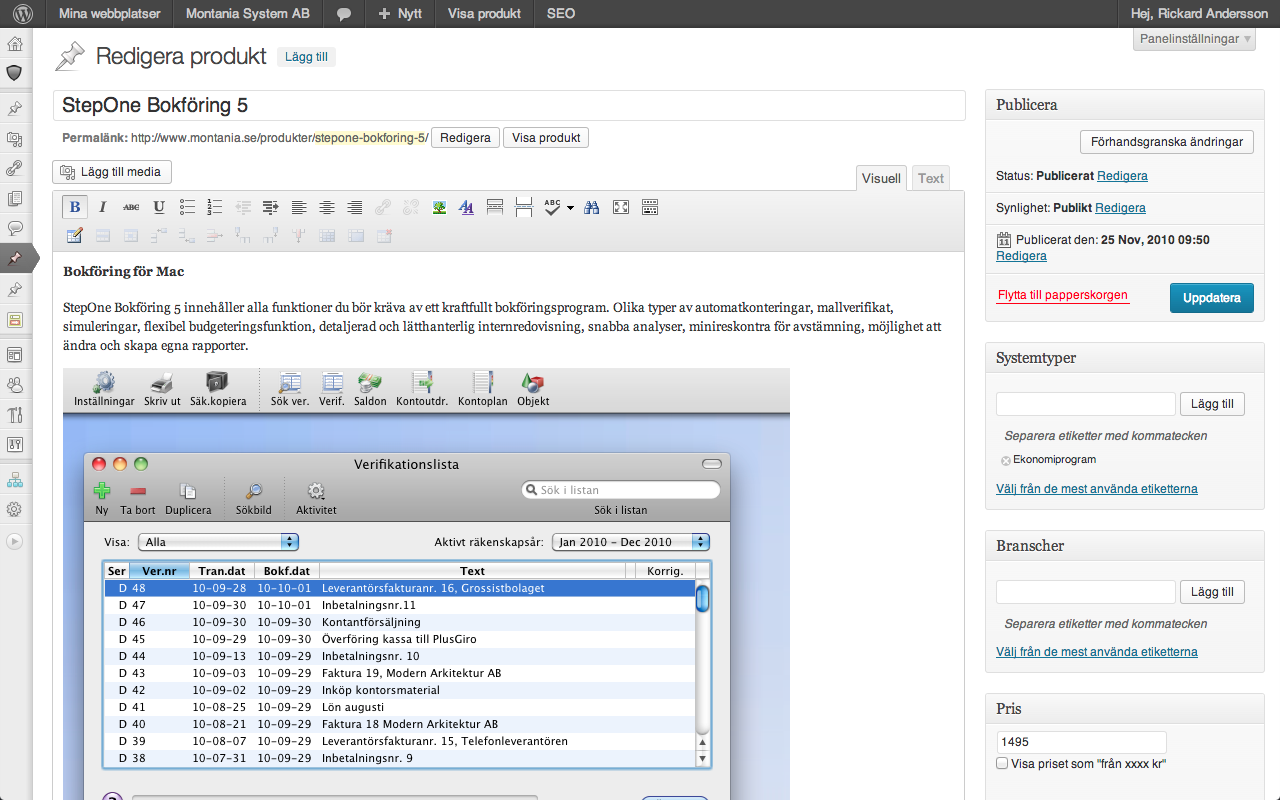Toggle the kitchen sink toolbar row
The height and width of the screenshot is (800, 1280).
click(650, 207)
